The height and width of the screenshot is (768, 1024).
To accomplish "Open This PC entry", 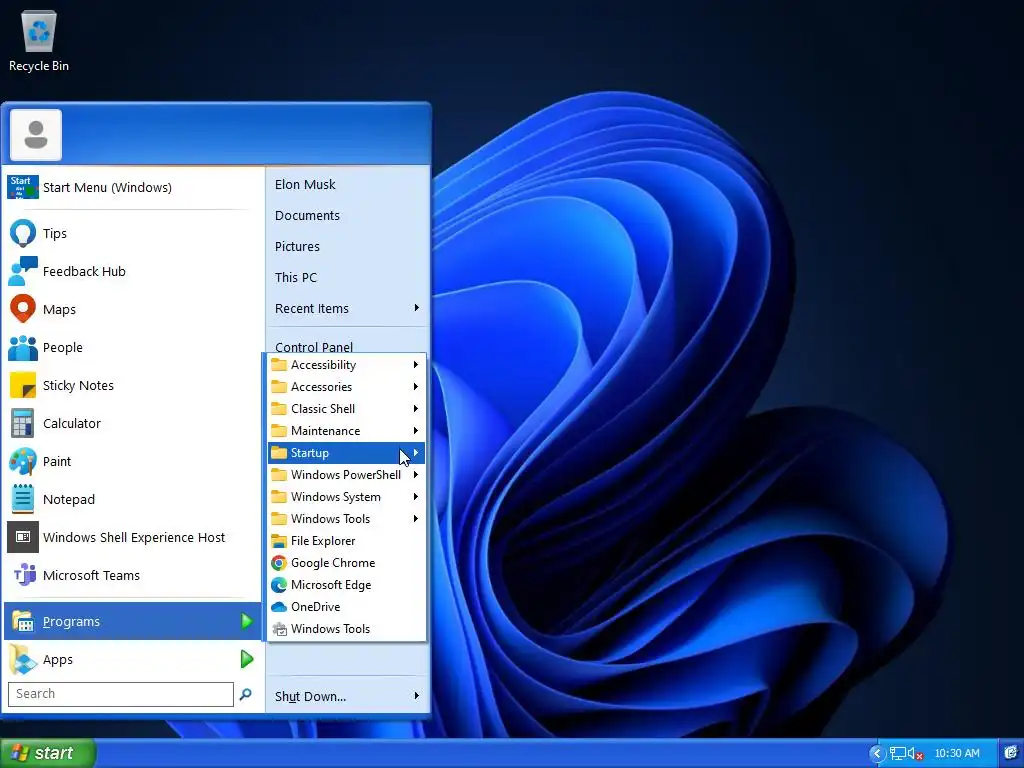I will (x=296, y=278).
